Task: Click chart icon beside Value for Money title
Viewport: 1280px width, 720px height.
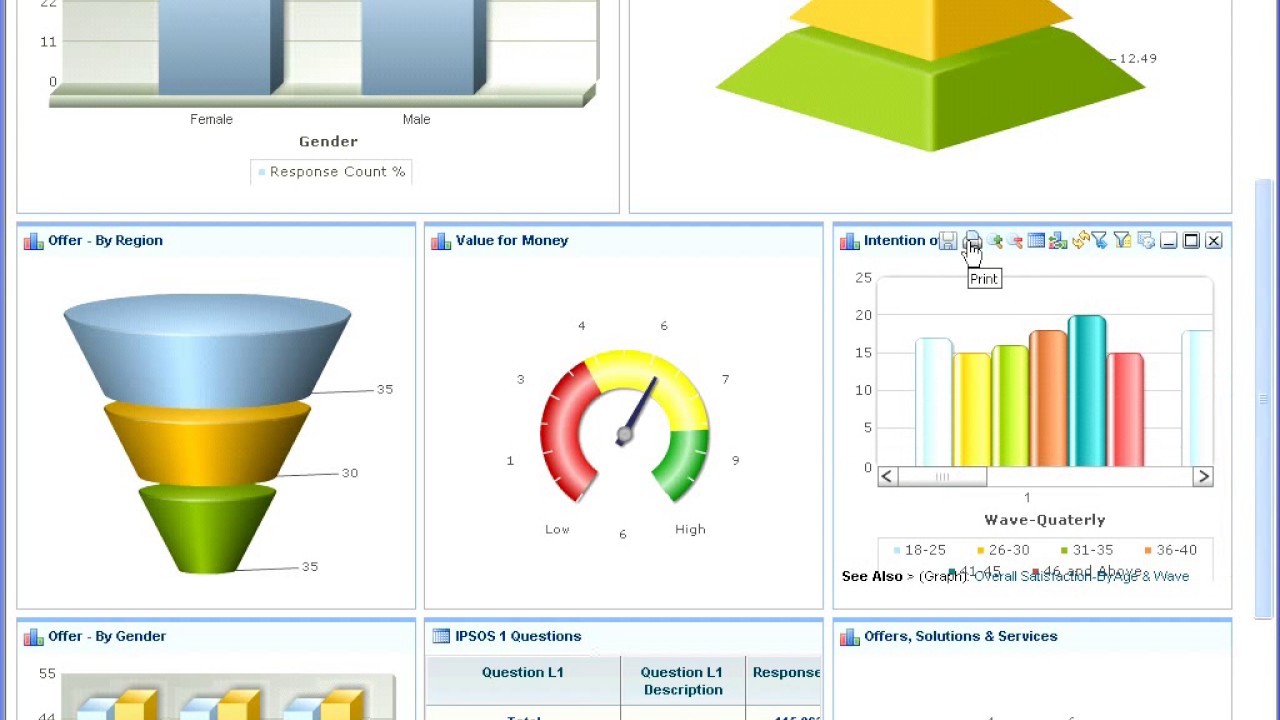Action: [441, 241]
